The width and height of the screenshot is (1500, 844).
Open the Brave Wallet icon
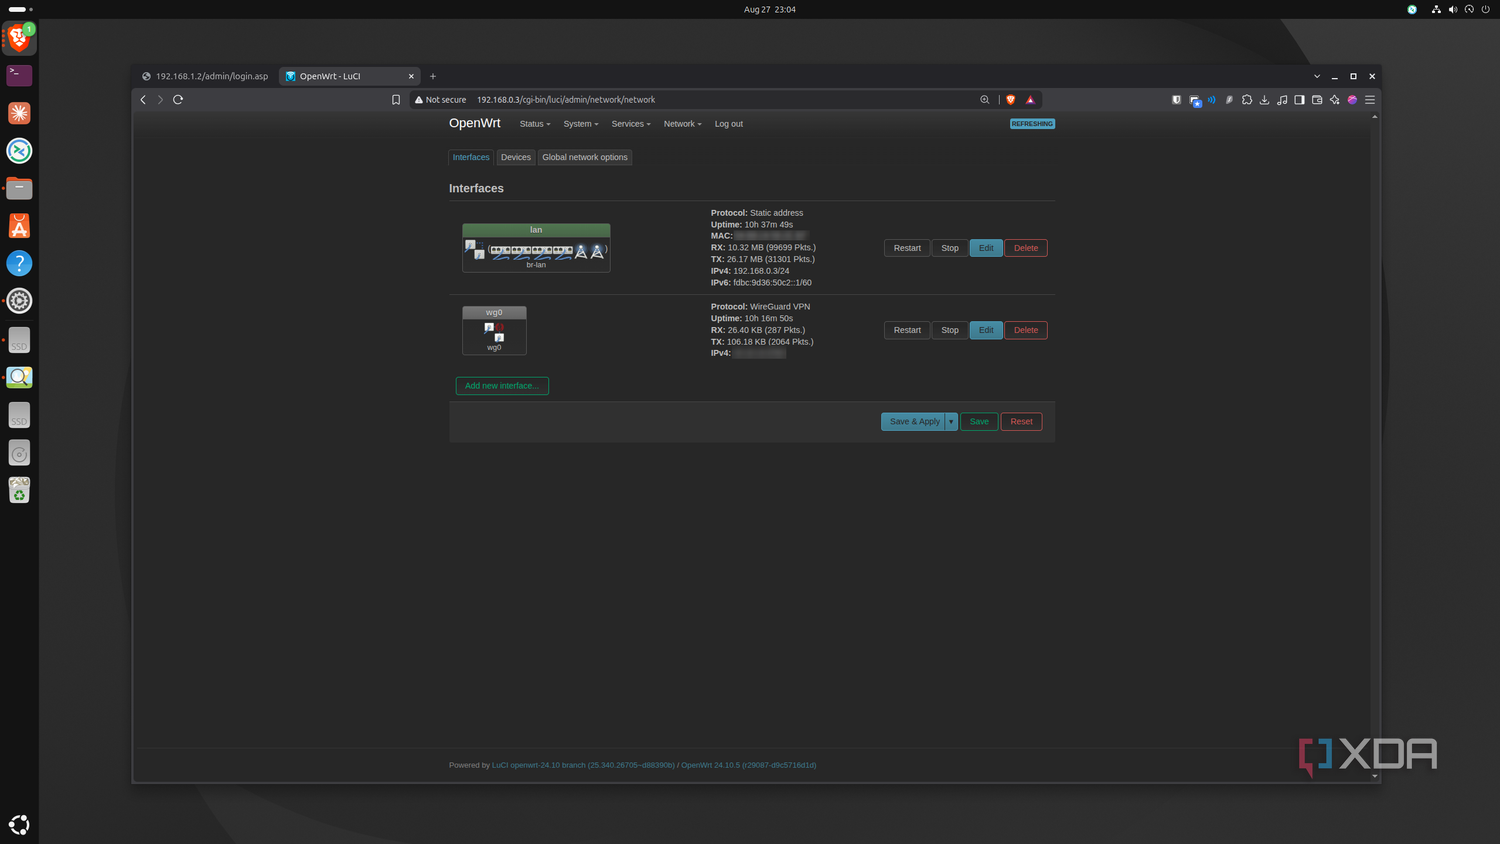[x=1317, y=100]
